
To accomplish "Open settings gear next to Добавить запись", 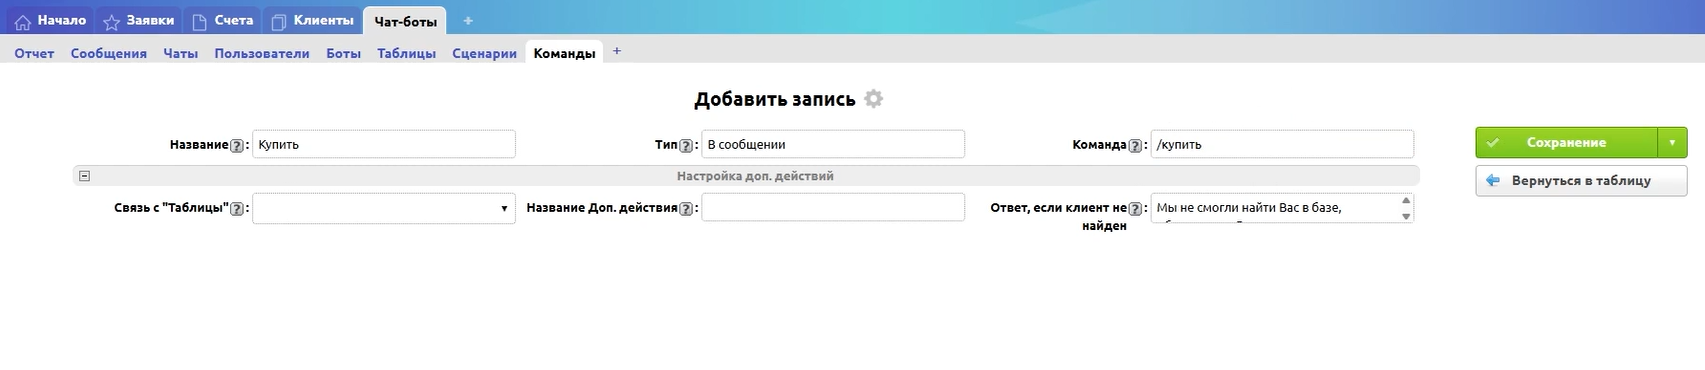I will pos(874,99).
